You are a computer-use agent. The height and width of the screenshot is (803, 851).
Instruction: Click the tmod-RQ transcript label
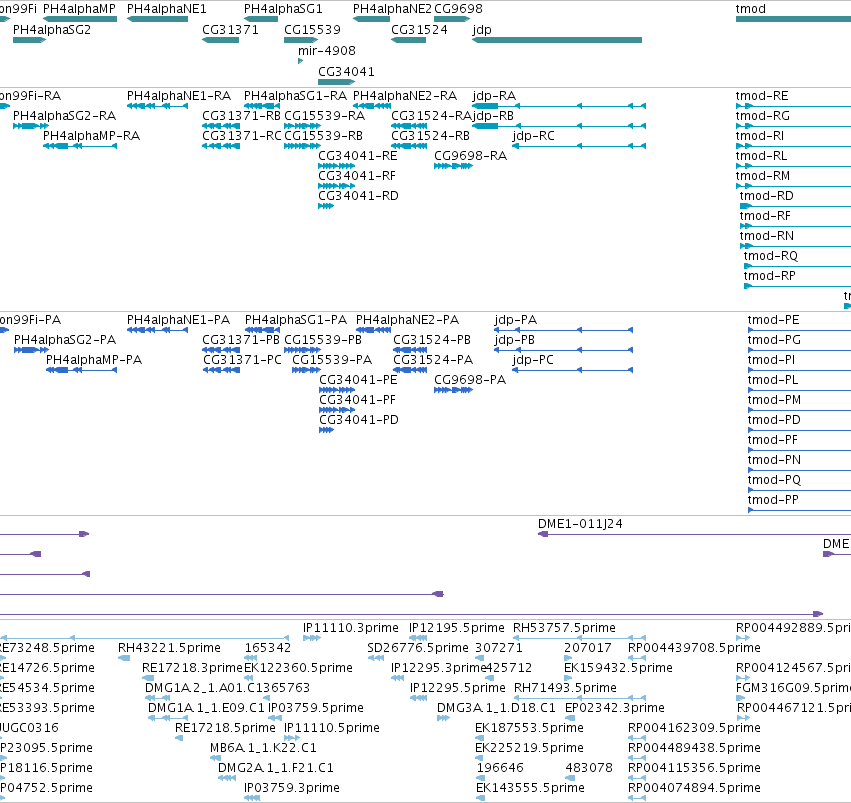point(771,256)
